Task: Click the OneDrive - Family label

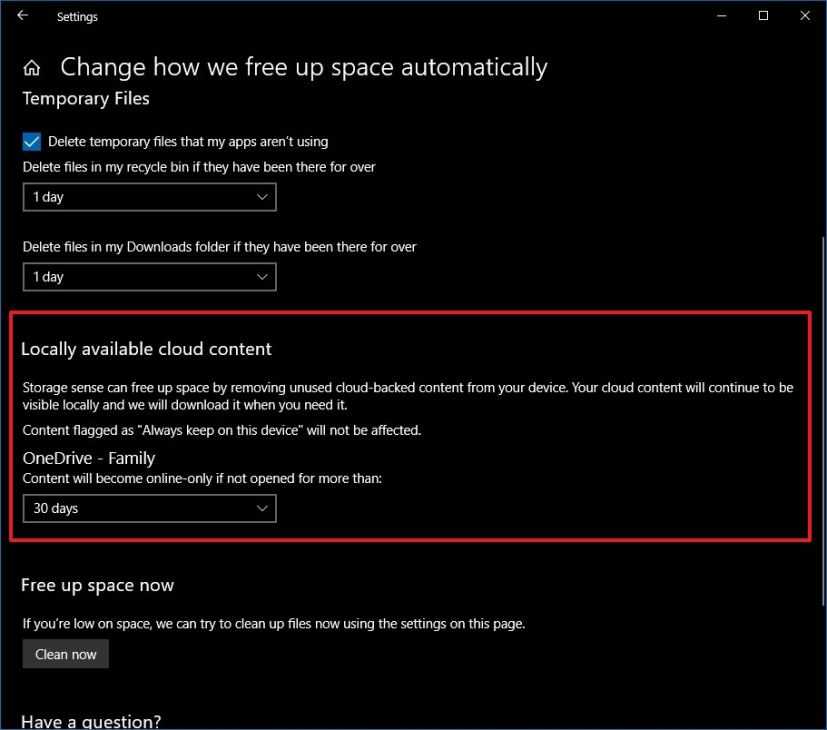Action: 89,458
